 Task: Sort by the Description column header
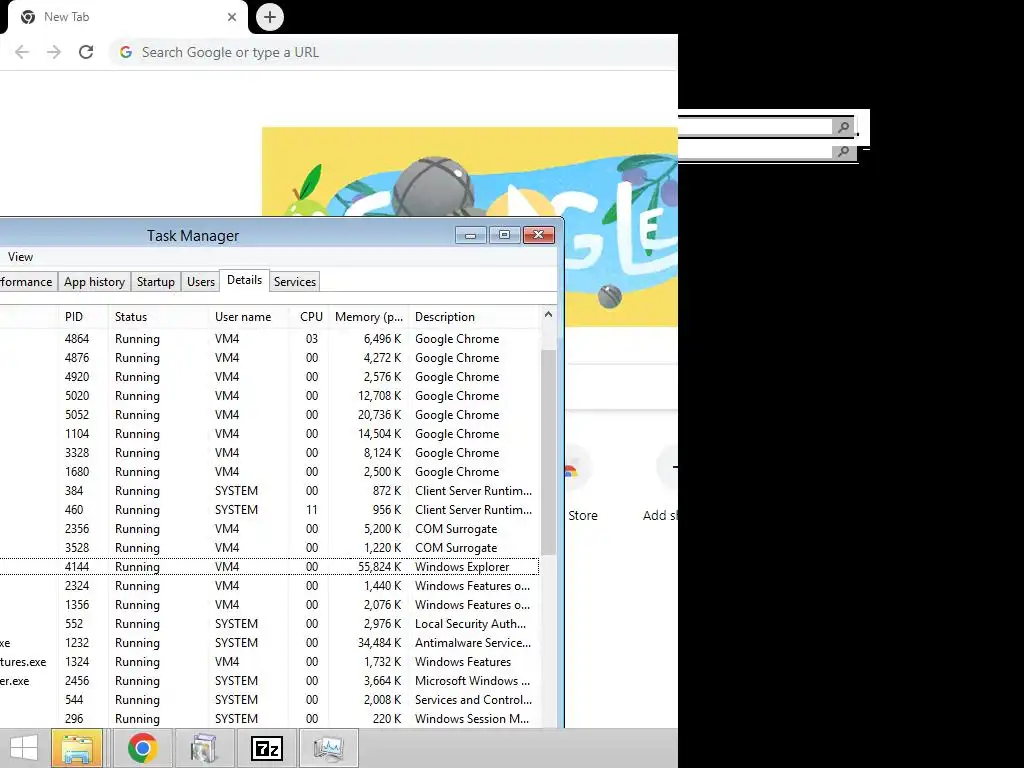475,317
